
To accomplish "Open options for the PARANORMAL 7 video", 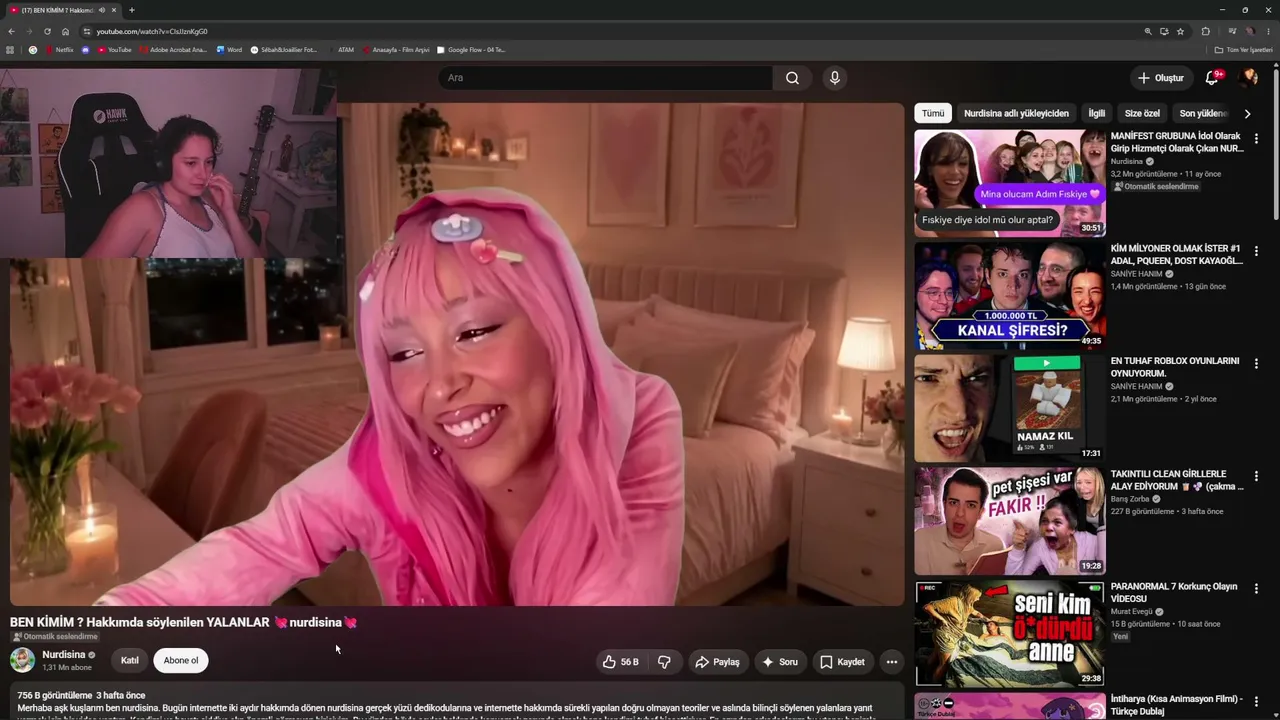I will click(1256, 589).
